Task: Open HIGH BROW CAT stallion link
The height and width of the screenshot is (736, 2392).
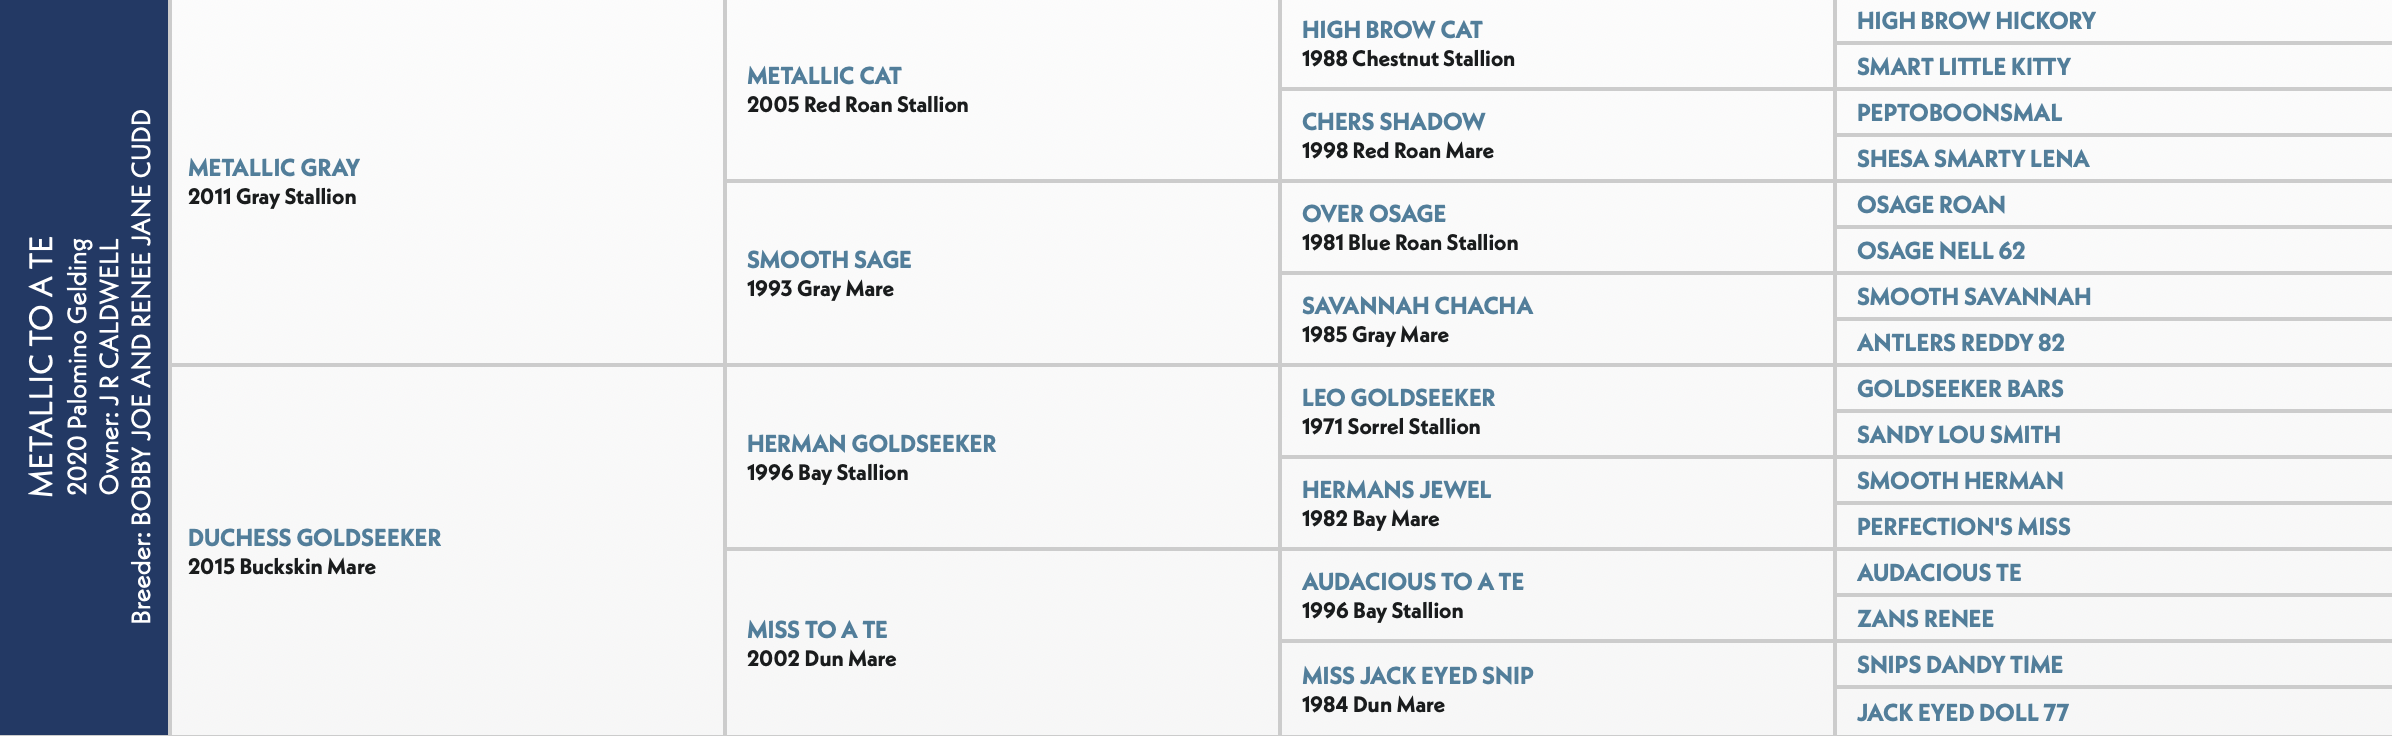Action: (1392, 29)
